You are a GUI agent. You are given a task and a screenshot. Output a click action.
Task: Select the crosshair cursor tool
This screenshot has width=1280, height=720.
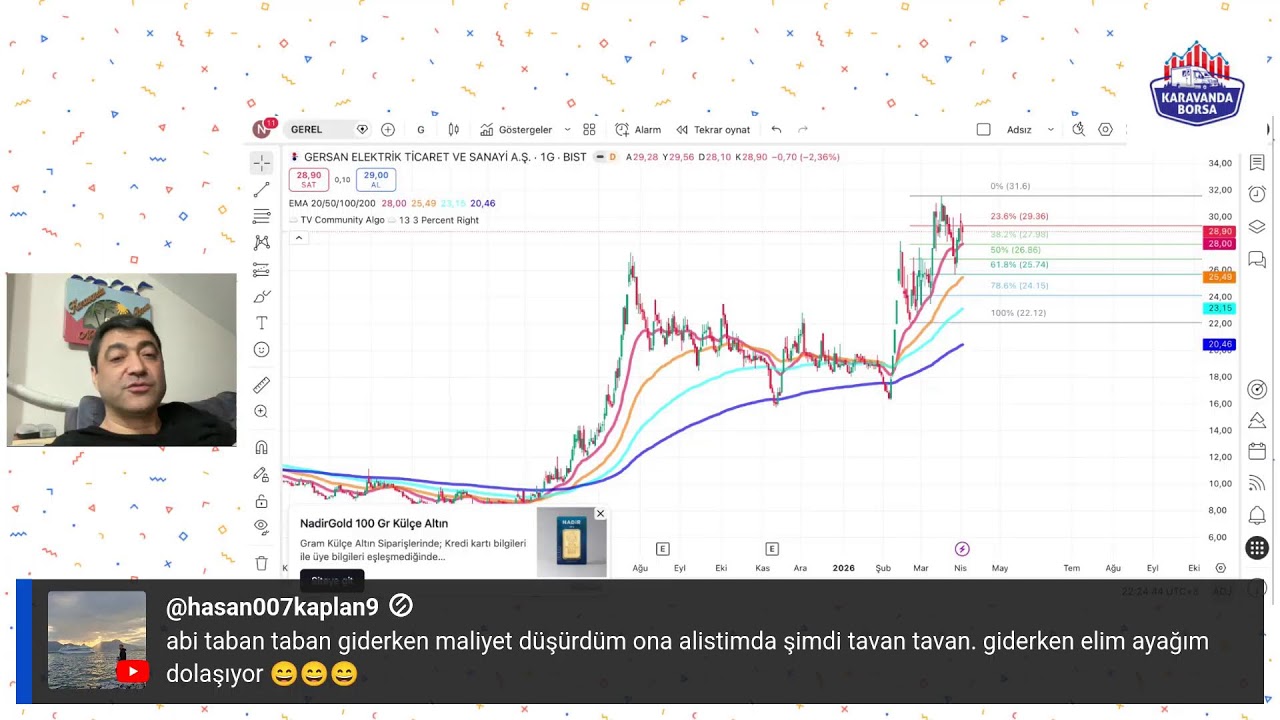tap(261, 163)
